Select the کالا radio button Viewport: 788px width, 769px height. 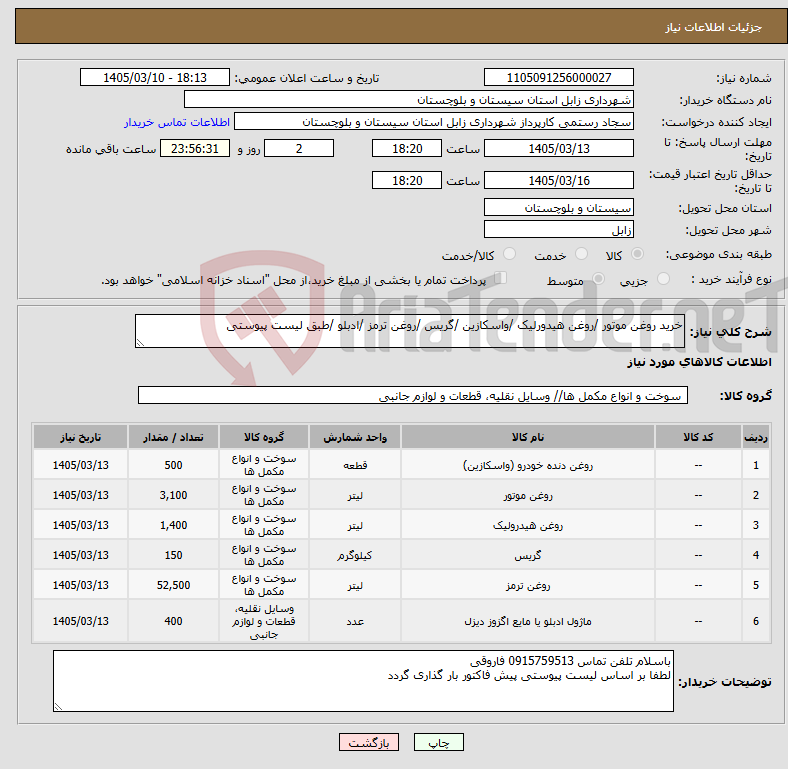click(x=637, y=254)
